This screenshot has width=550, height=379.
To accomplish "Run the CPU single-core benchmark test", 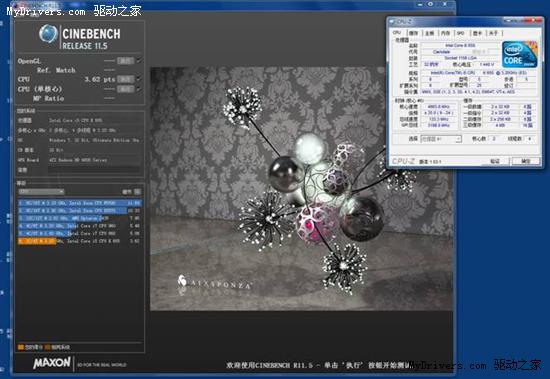I will (125, 89).
